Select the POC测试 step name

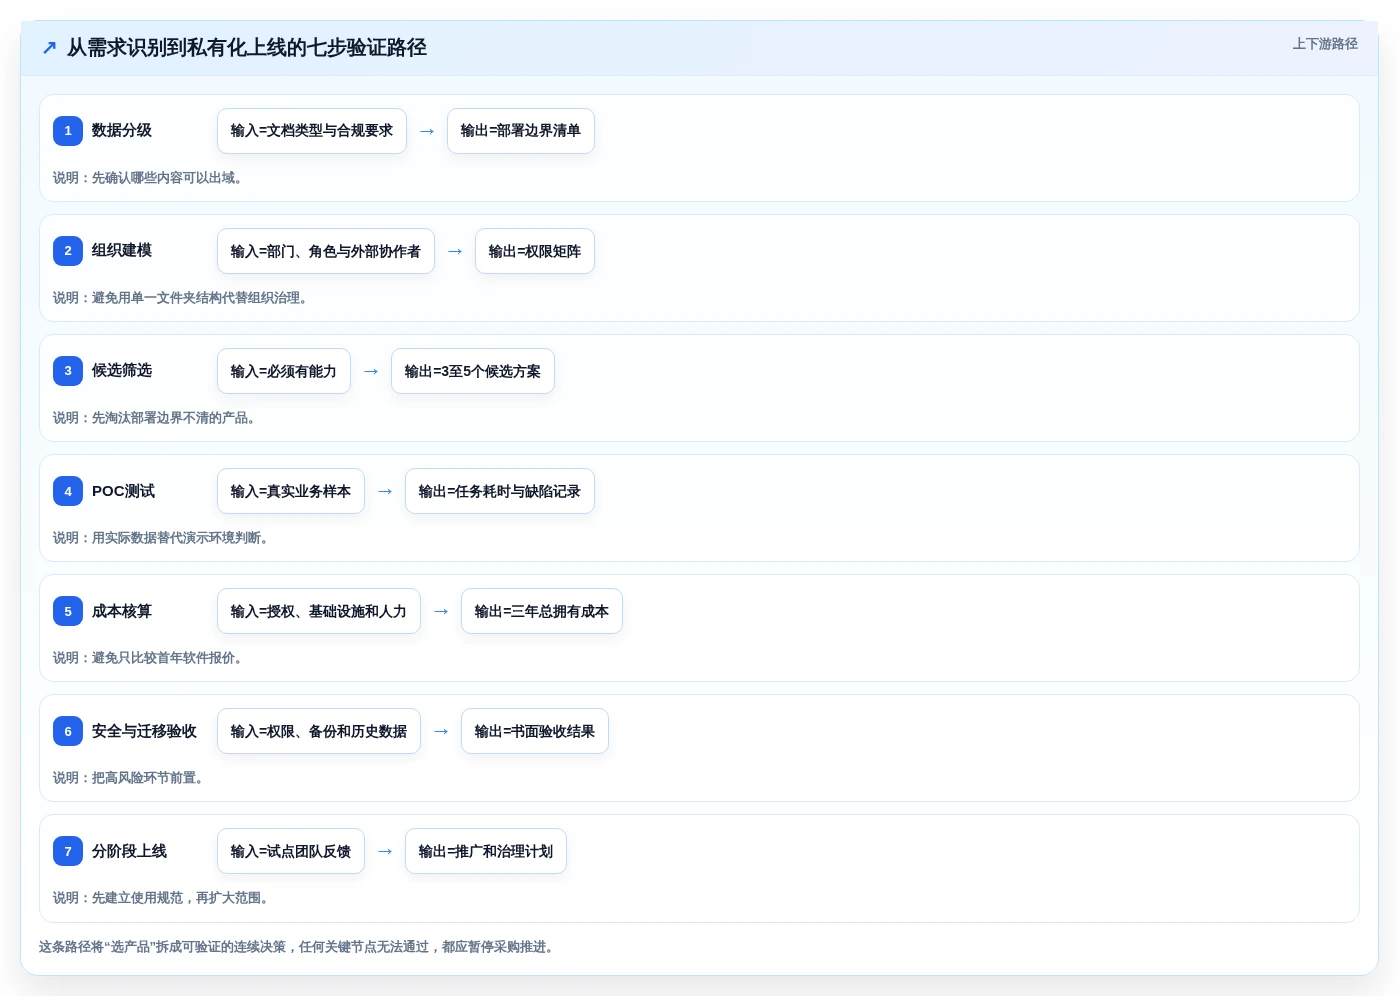pyautogui.click(x=123, y=491)
